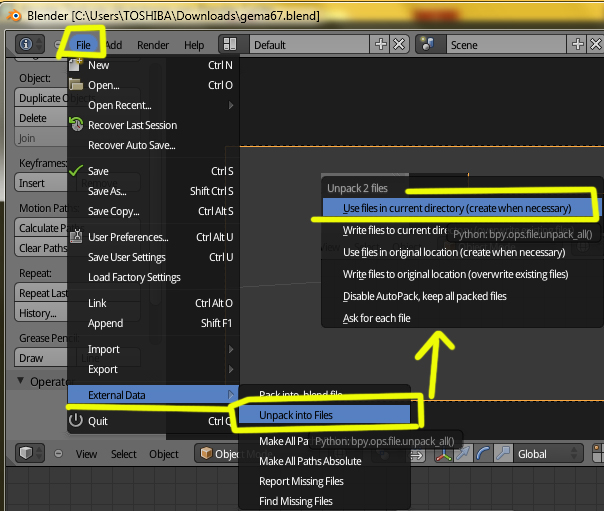Click the History... button
The width and height of the screenshot is (604, 511).
pos(41,313)
